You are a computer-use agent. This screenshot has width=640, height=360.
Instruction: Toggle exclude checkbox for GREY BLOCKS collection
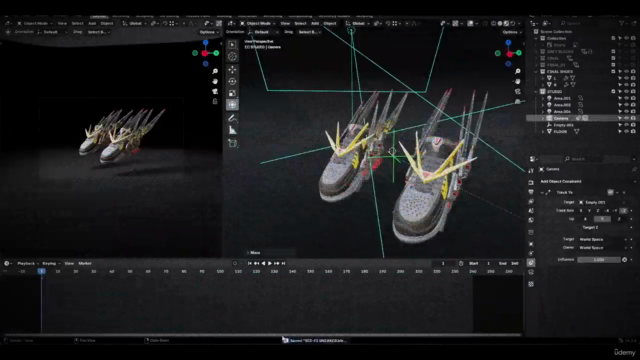click(613, 51)
